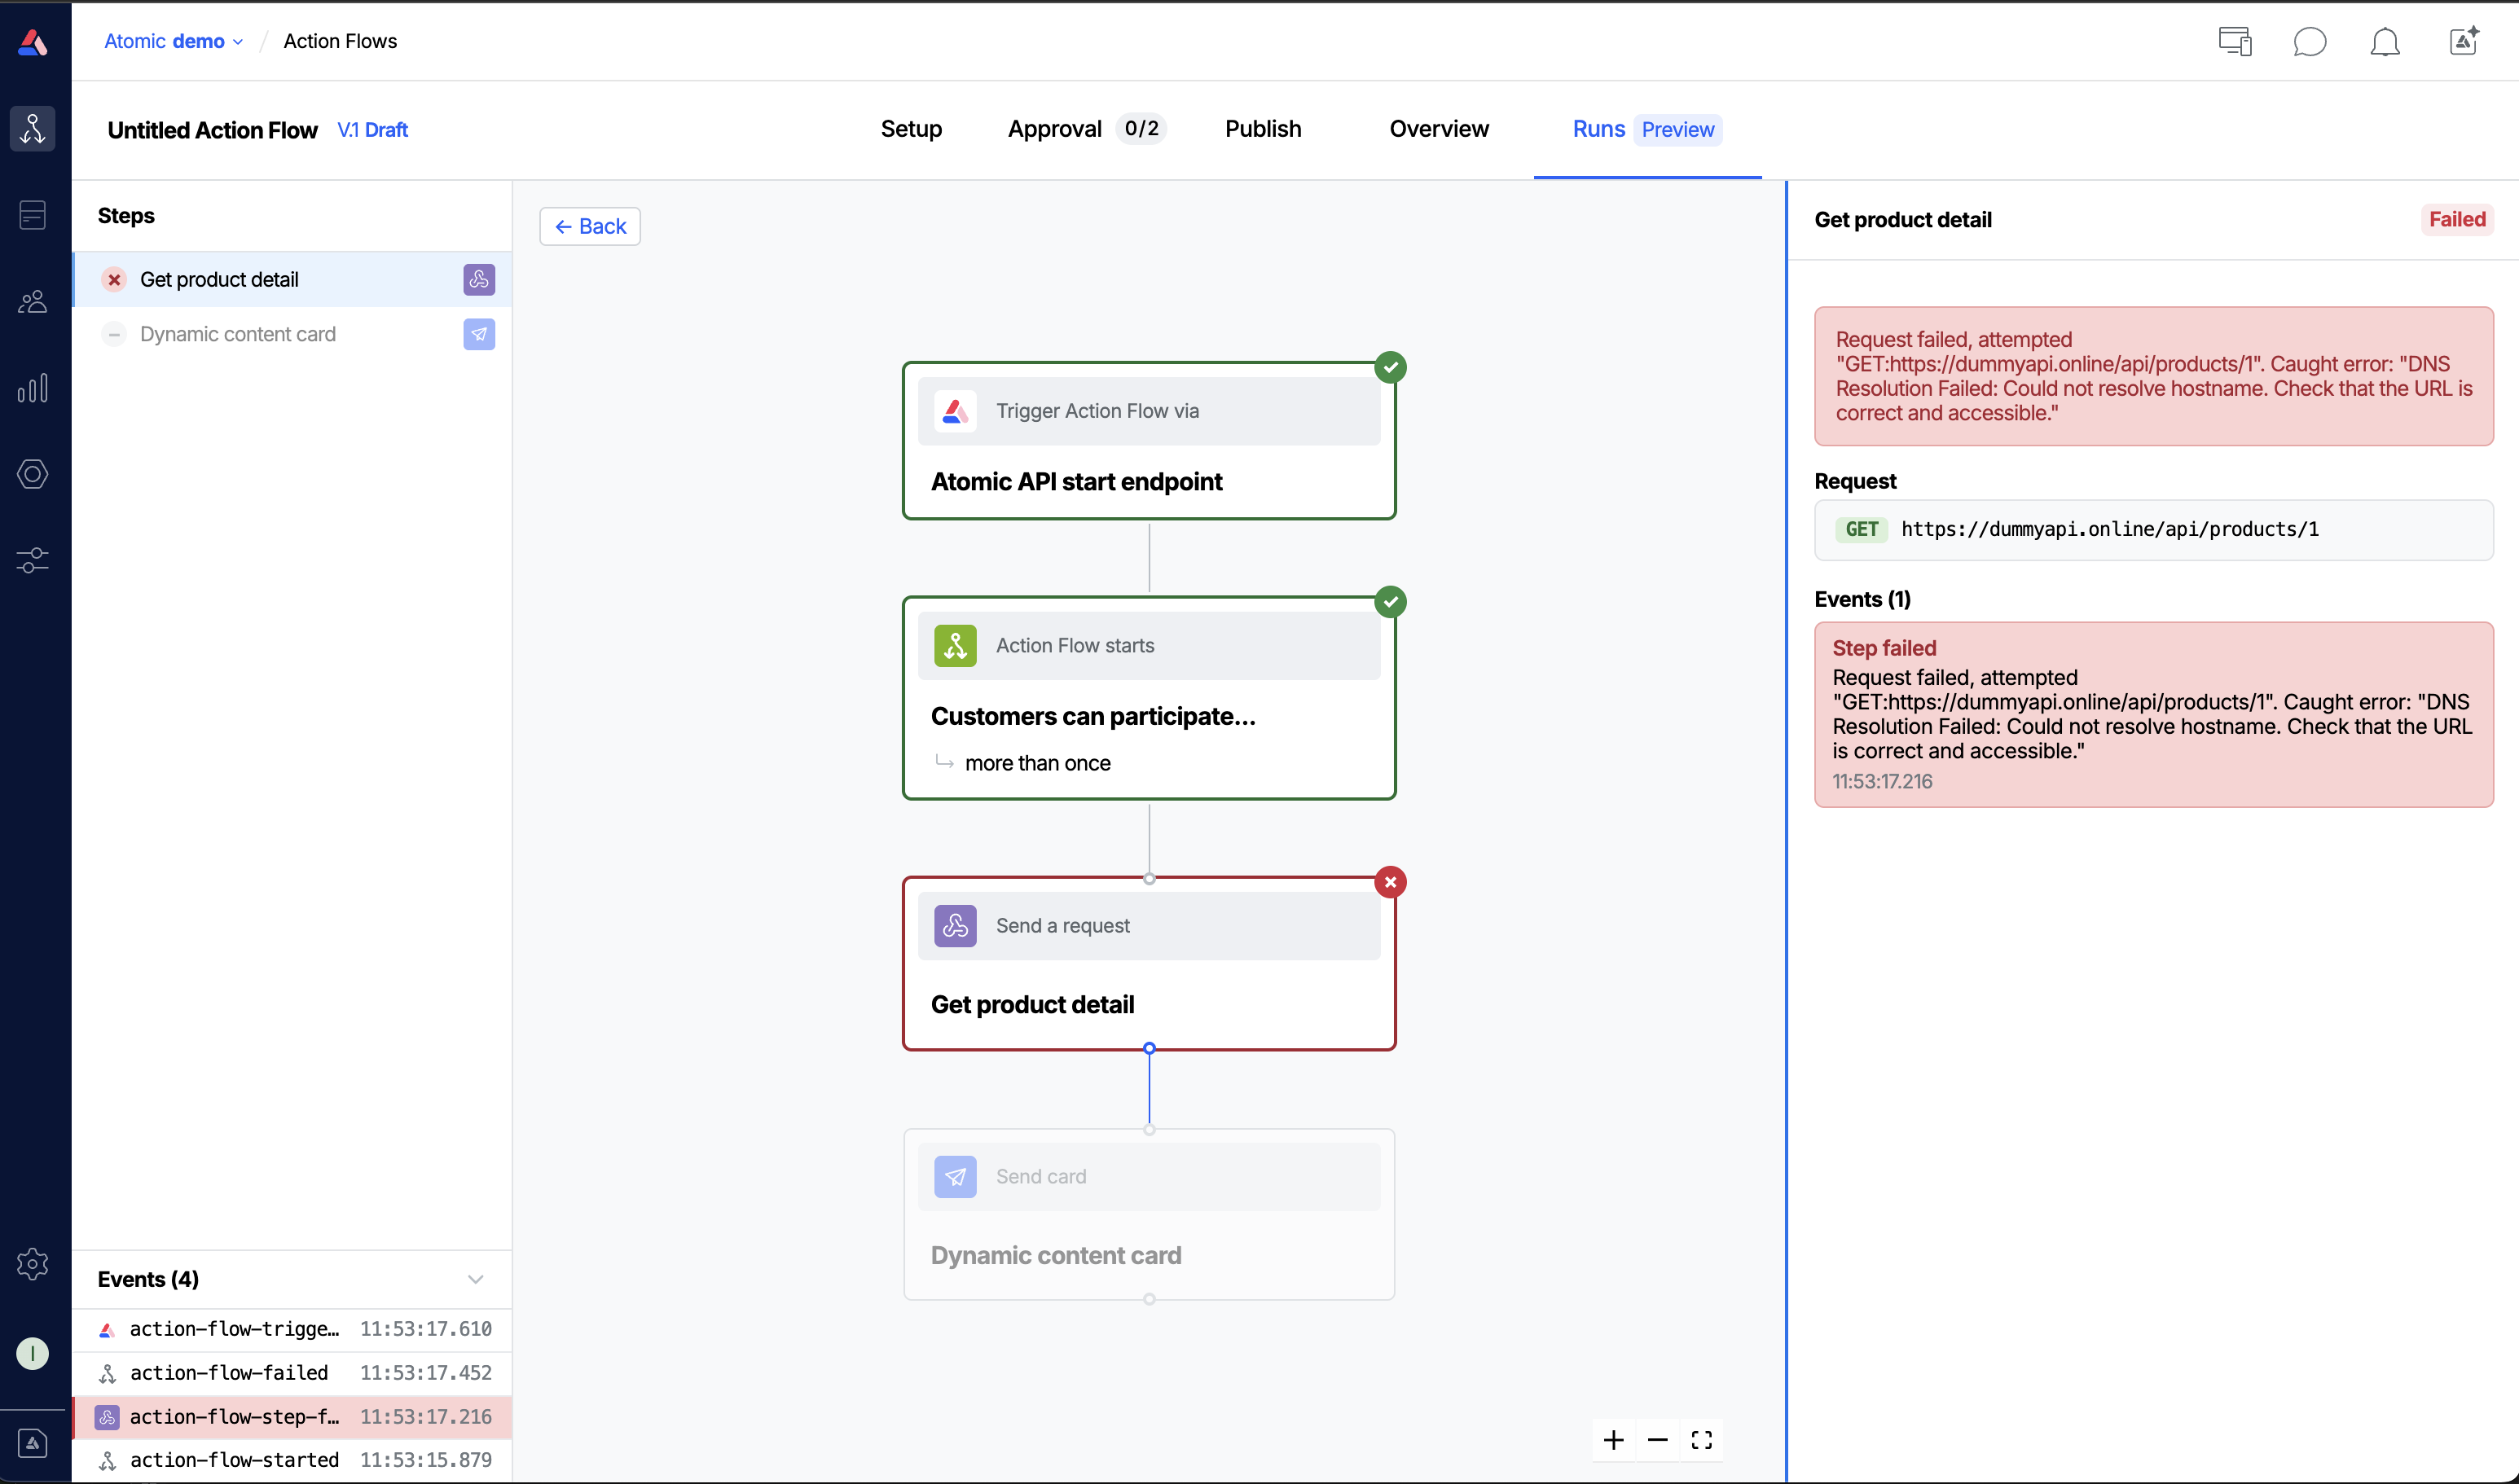
Task: Open the Atomic demo environment dropdown
Action: [x=173, y=41]
